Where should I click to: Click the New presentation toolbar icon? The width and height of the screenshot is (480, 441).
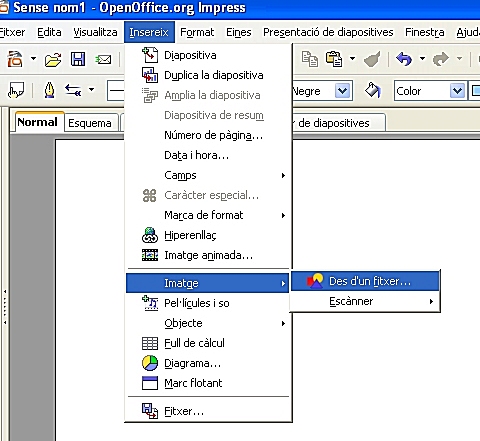point(15,59)
